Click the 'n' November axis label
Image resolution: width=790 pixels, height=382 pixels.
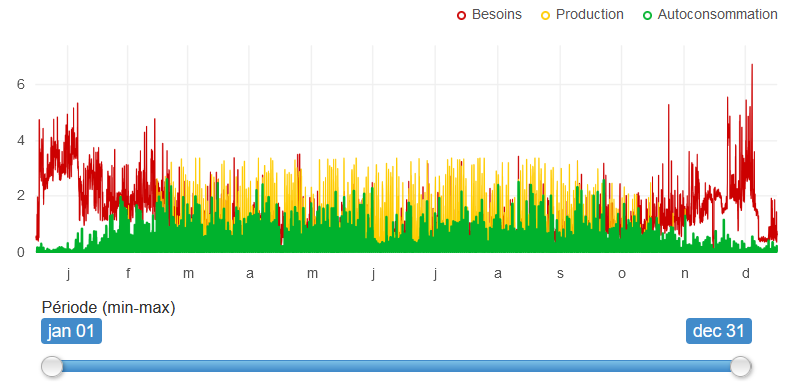(x=684, y=274)
